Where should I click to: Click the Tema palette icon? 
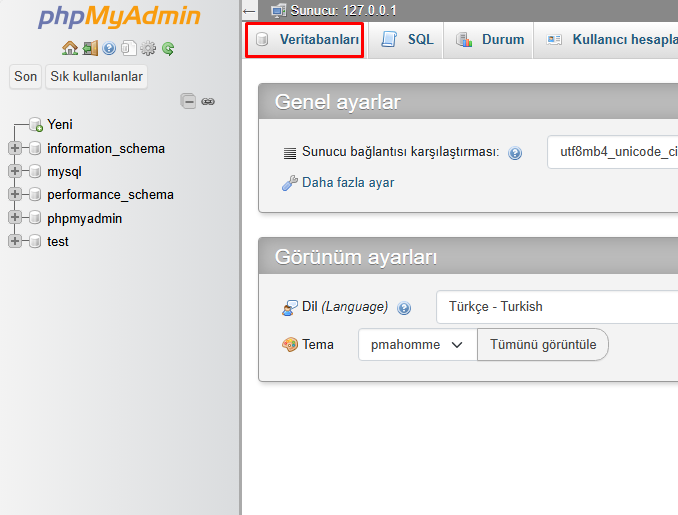290,345
